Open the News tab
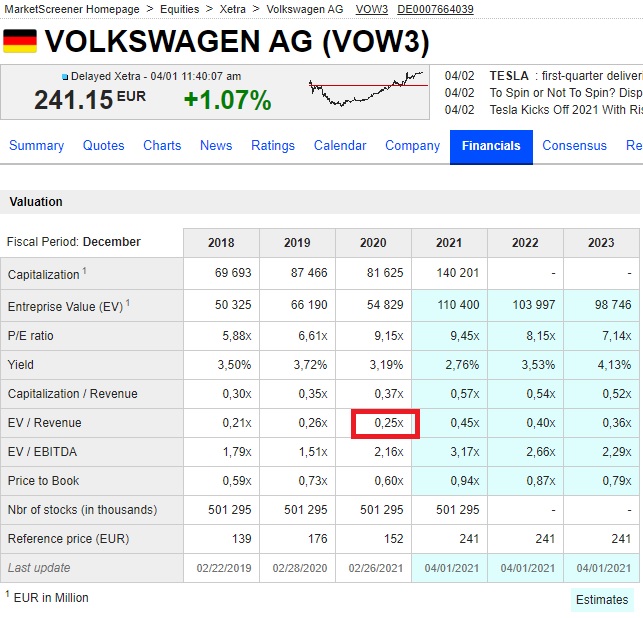The height and width of the screenshot is (618, 643). click(216, 146)
